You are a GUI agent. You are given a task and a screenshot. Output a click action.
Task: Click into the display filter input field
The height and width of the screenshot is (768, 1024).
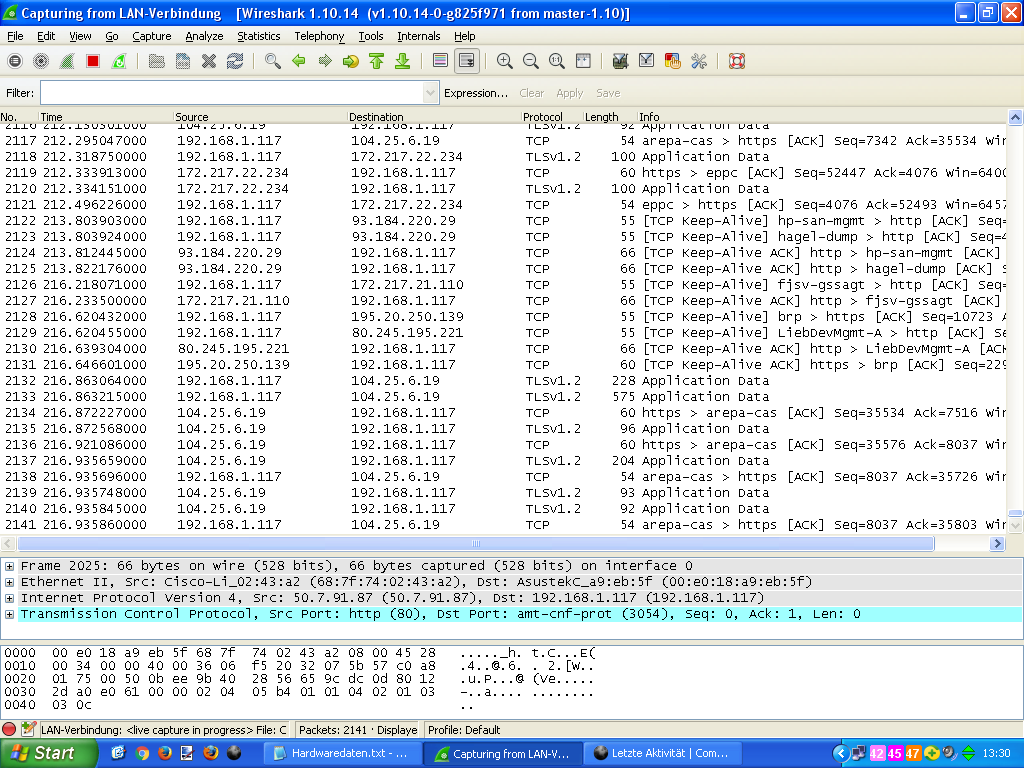[232, 93]
